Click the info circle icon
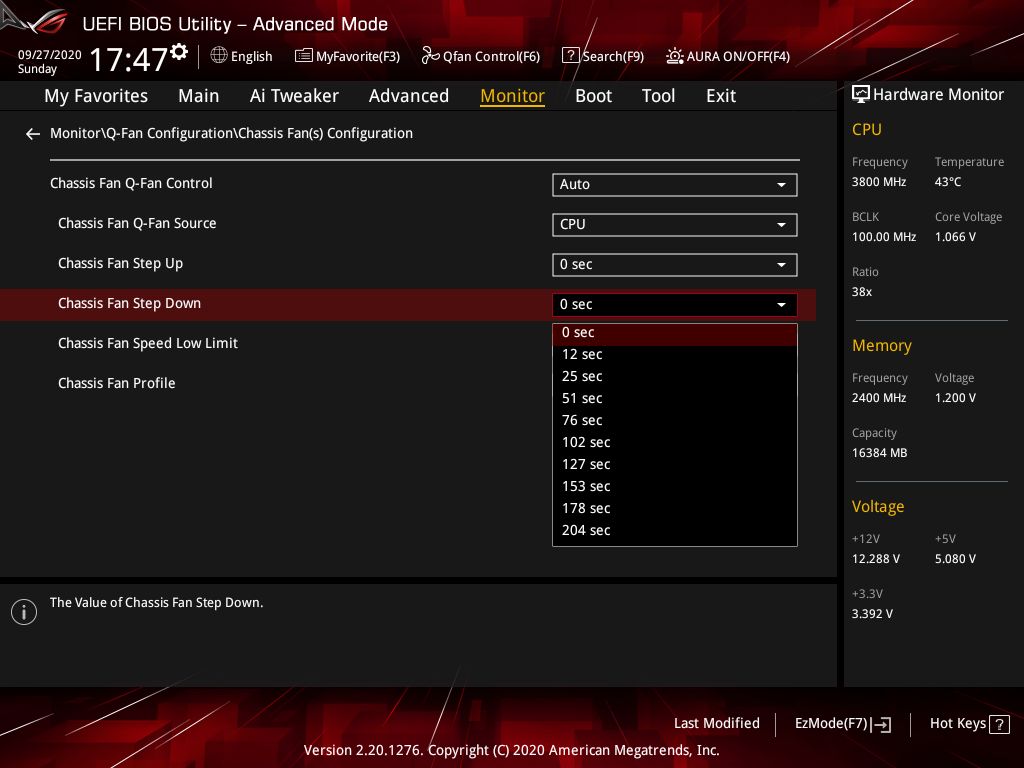The height and width of the screenshot is (768, 1024). click(24, 612)
